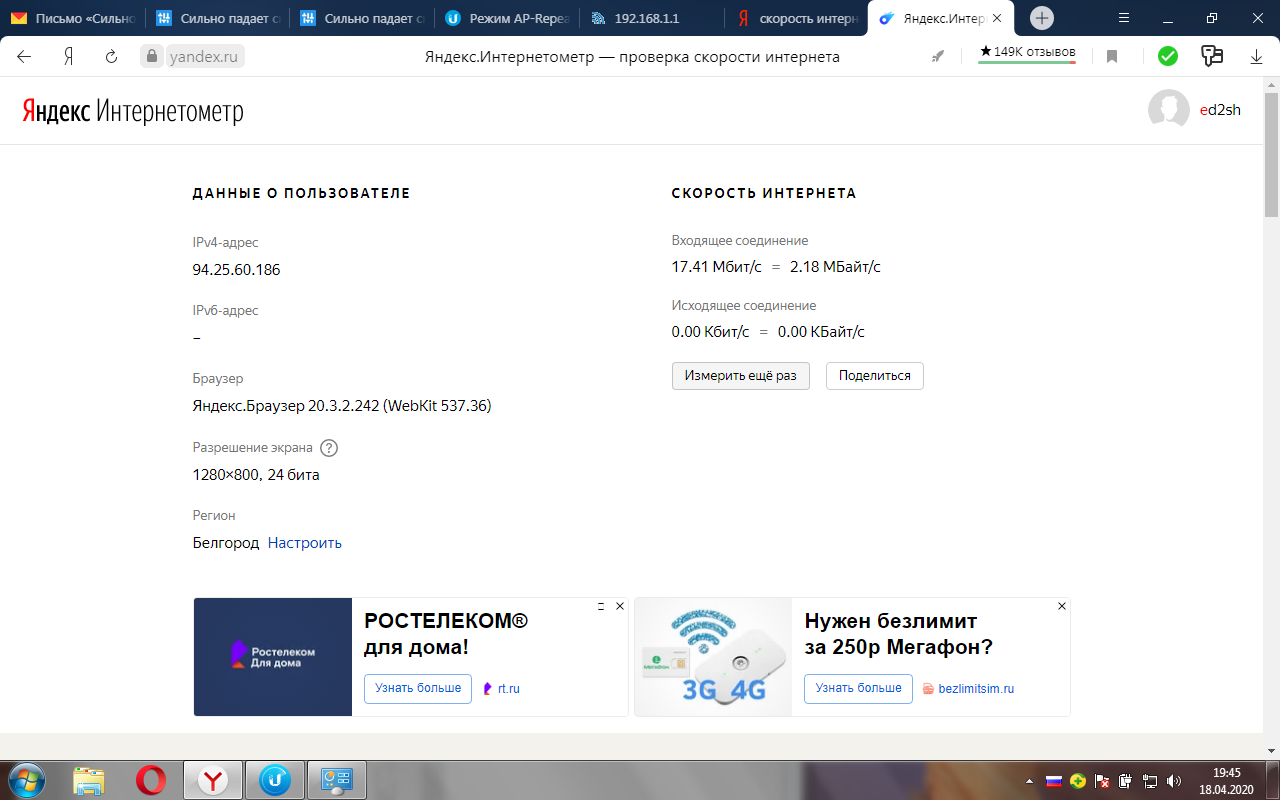
Task: Open a new tab with the plus button
Action: 1042,18
